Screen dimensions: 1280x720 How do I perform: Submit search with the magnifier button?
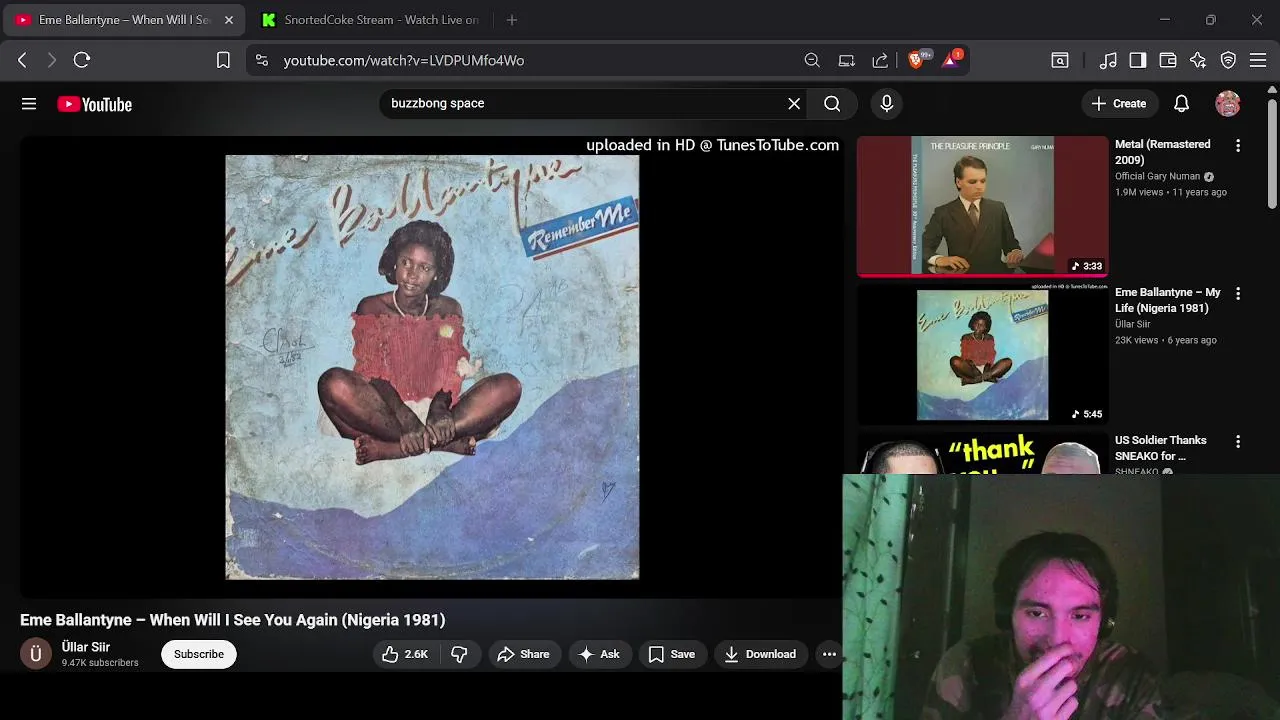832,103
